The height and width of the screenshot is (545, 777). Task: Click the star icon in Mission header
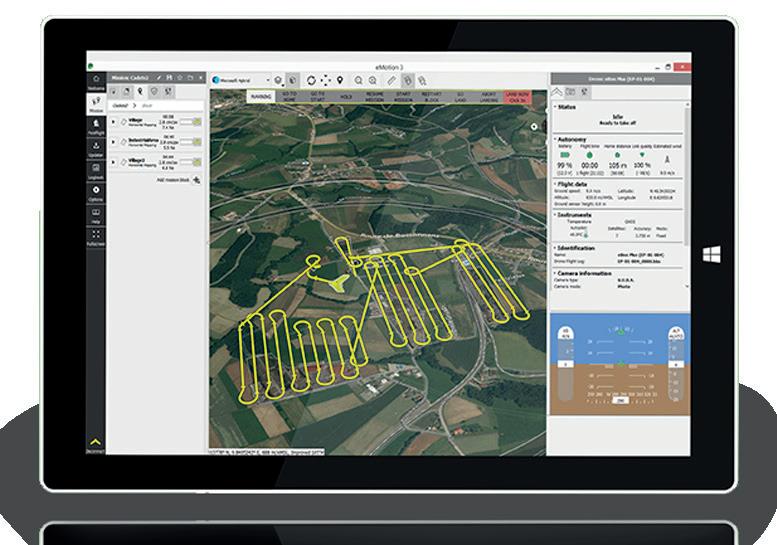click(x=180, y=78)
